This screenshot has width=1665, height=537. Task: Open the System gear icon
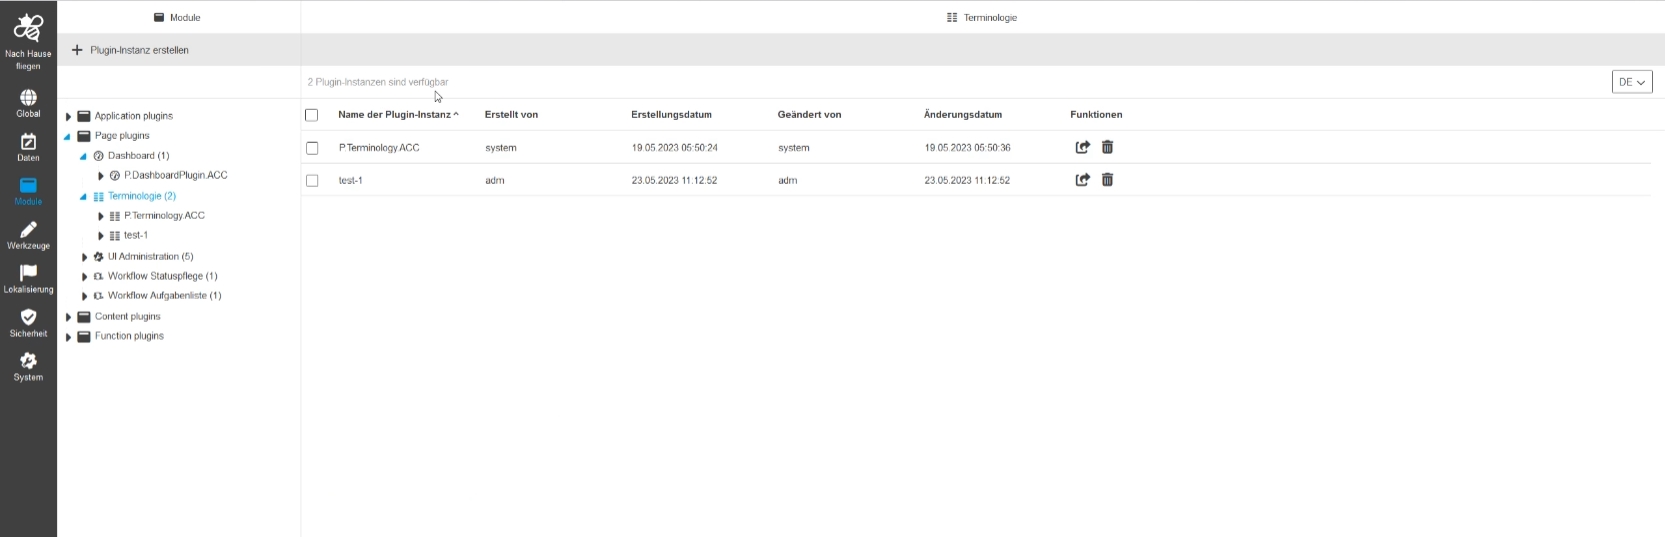click(28, 361)
